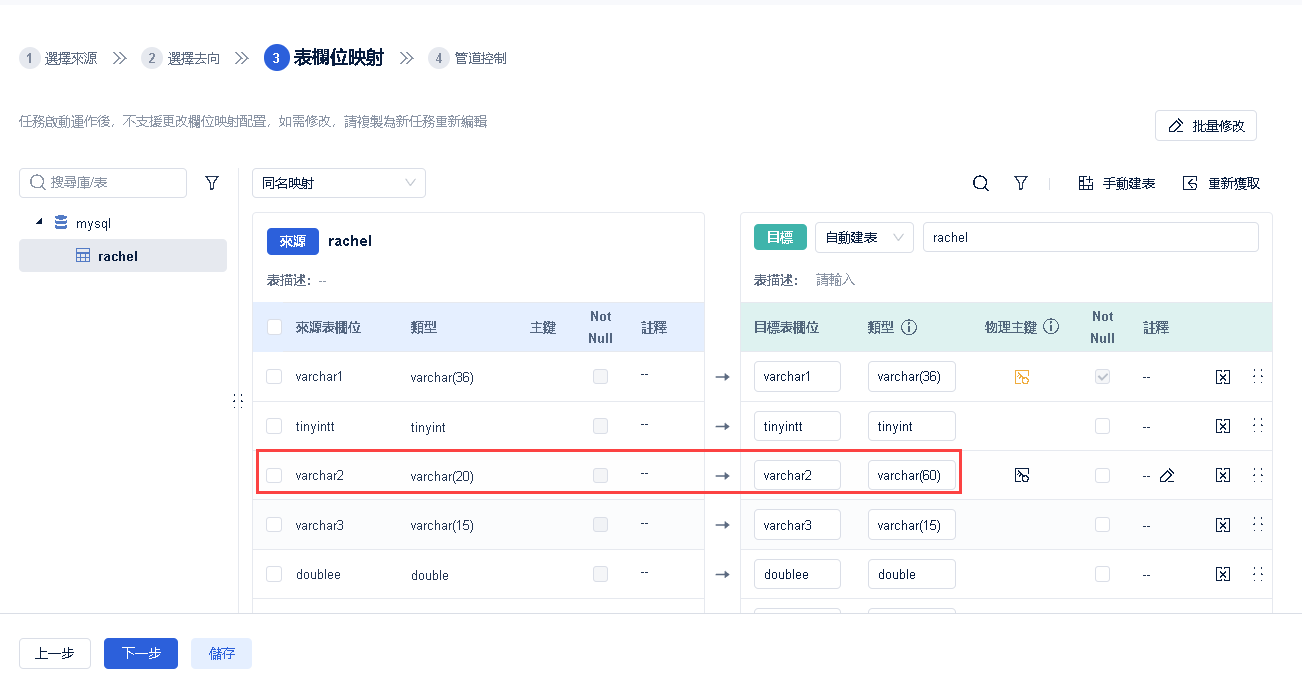Screen dimensions: 1302x693
Task: Go to step 1 選擇來源
Action: click(60, 58)
